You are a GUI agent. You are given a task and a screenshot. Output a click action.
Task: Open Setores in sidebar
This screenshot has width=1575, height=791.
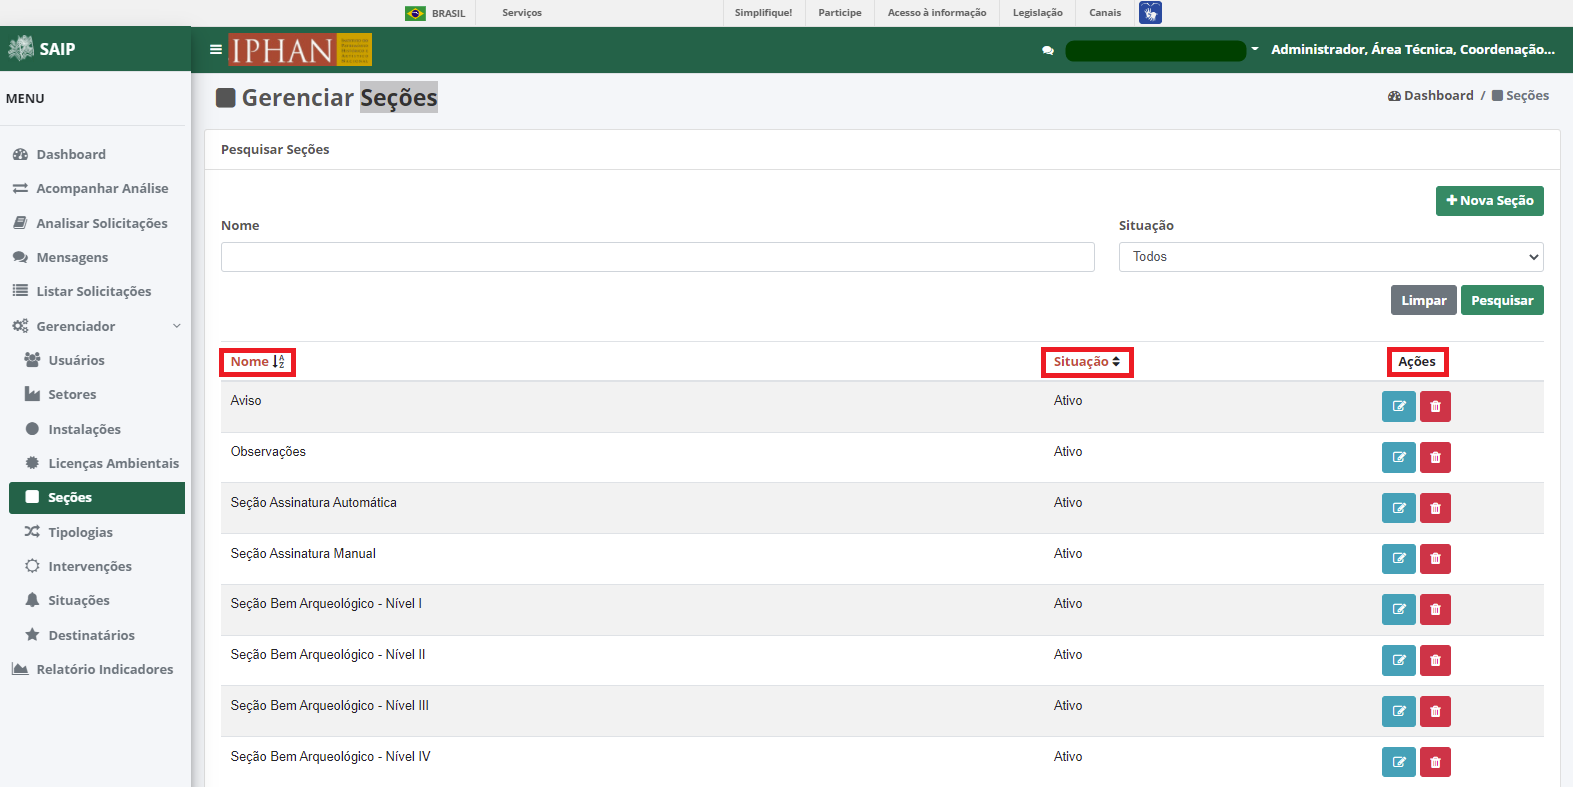tap(72, 394)
